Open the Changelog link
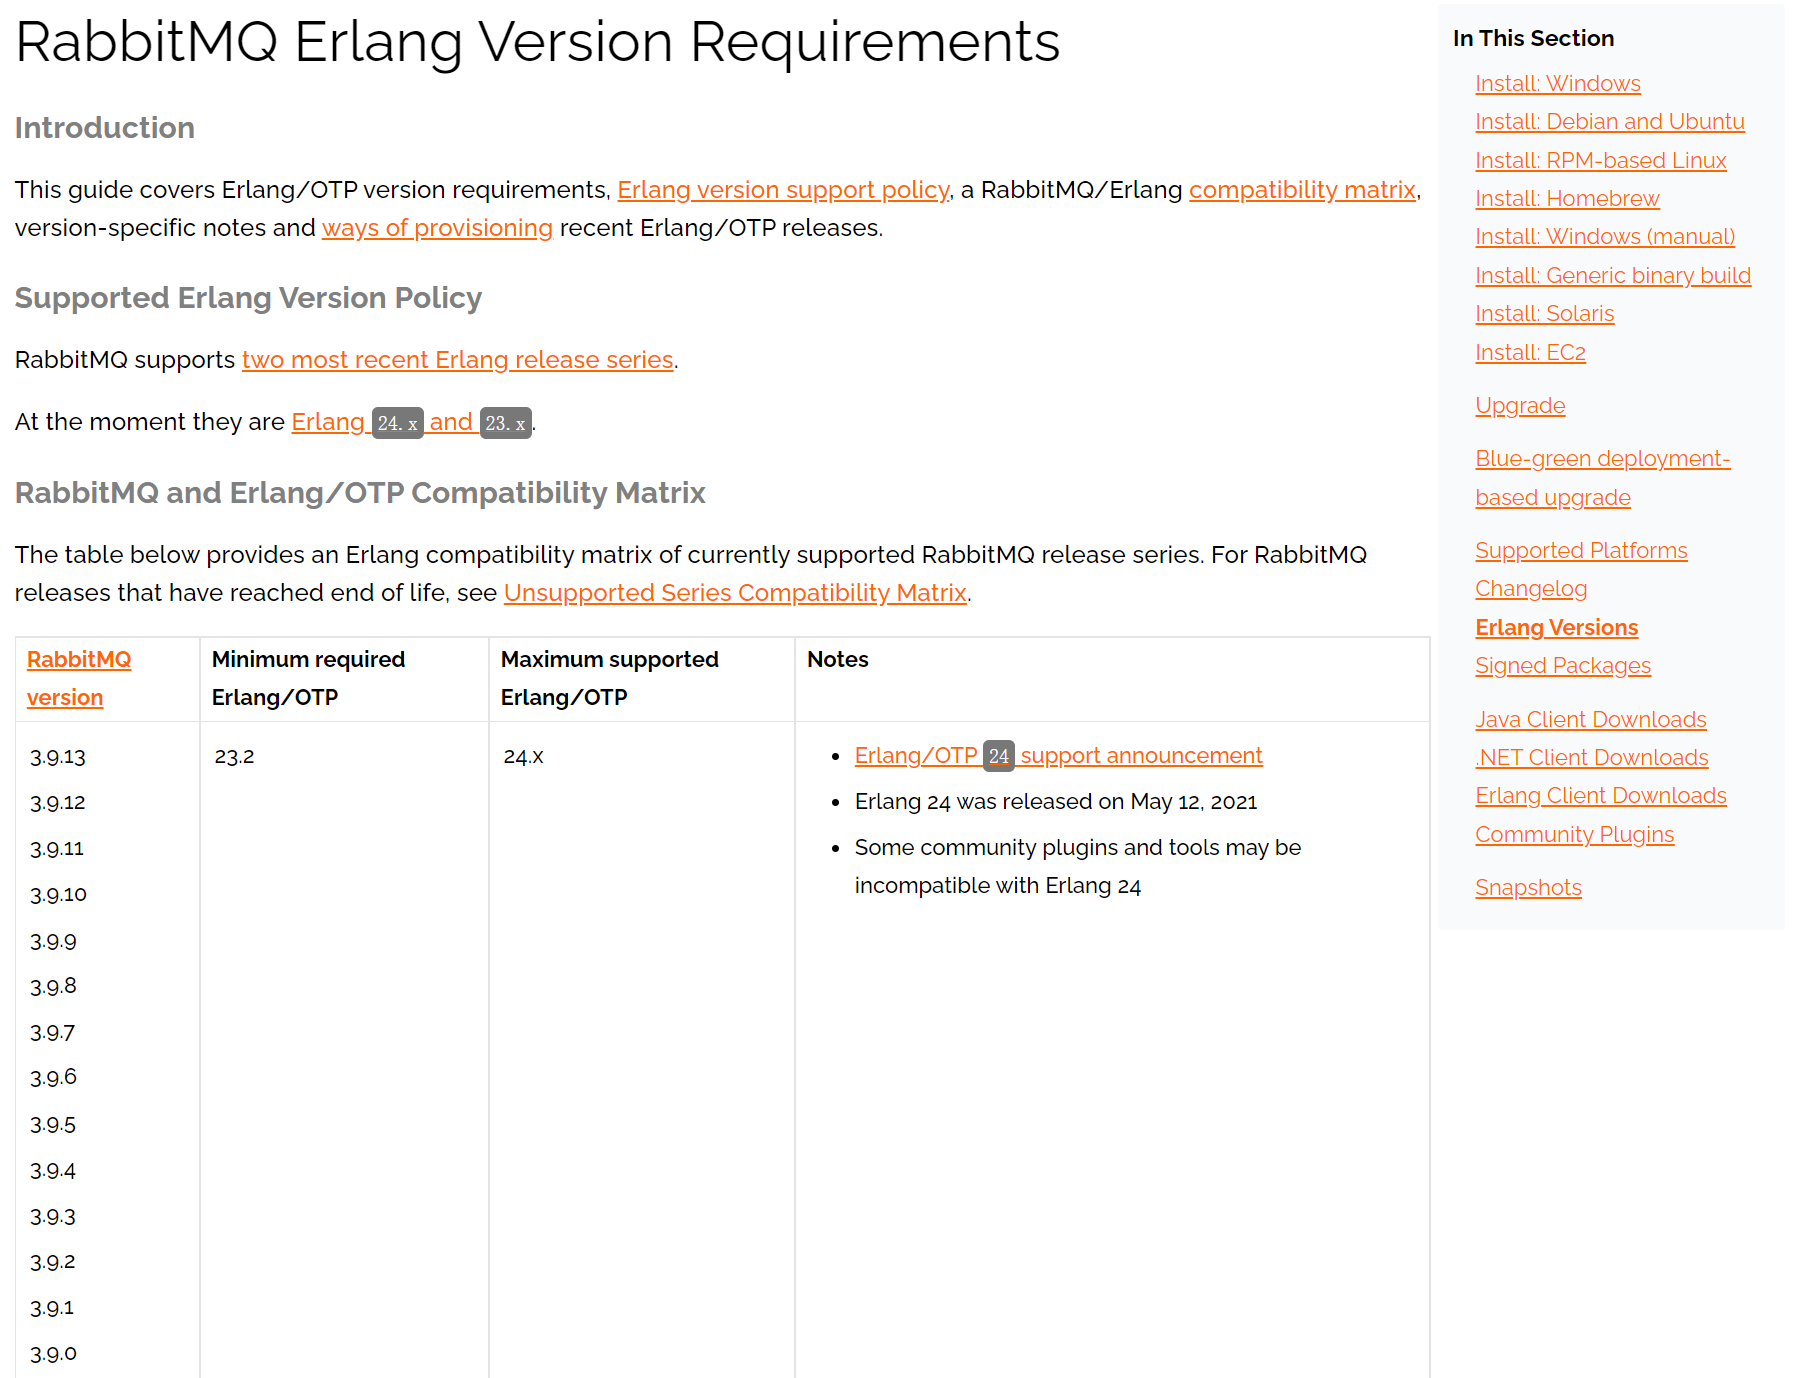 1531,589
